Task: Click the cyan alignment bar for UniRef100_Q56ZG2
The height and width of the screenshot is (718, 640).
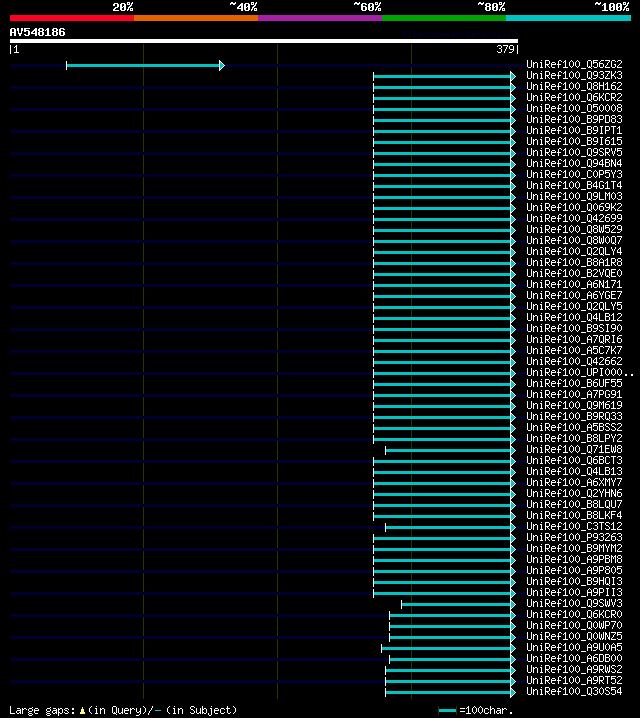Action: pos(145,65)
